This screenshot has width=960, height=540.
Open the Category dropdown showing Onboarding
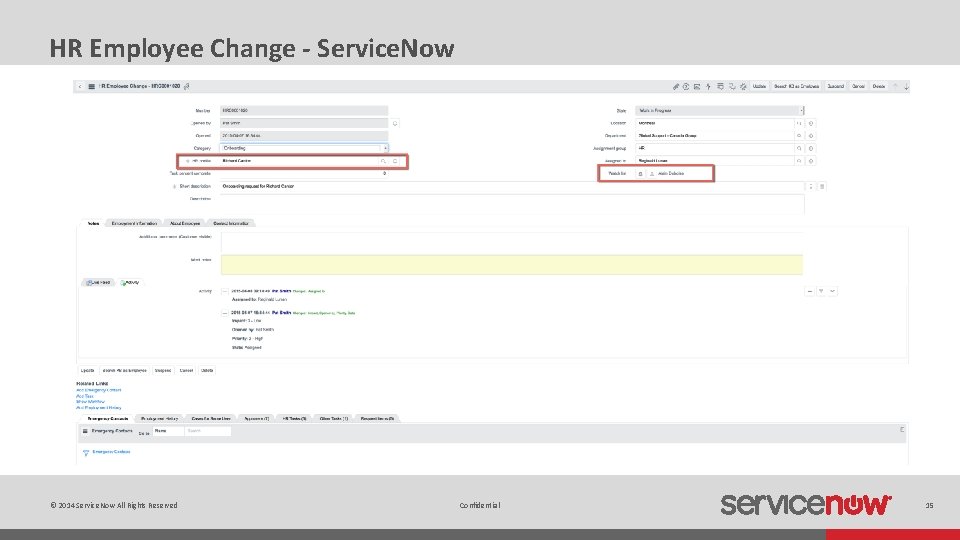click(304, 148)
